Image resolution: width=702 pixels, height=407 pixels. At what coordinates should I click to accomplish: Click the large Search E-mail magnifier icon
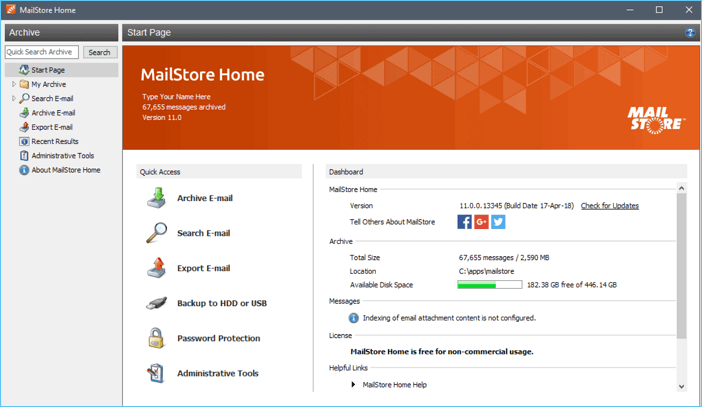(x=157, y=233)
